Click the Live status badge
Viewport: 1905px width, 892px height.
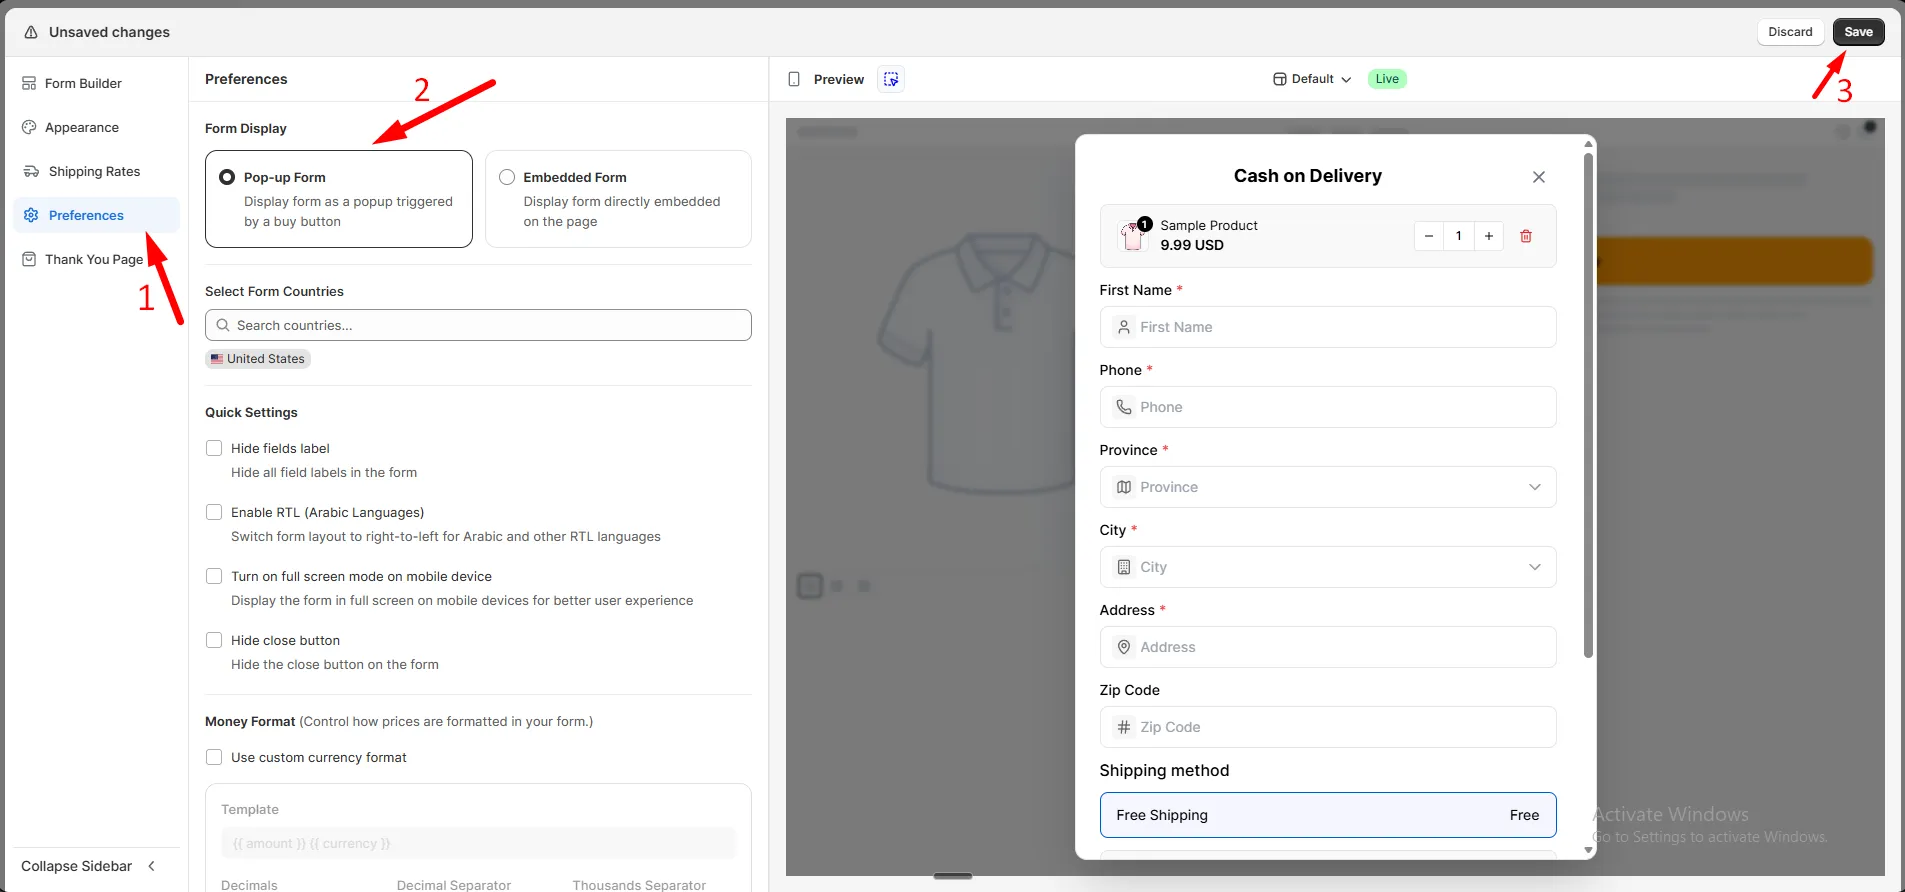1387,79
